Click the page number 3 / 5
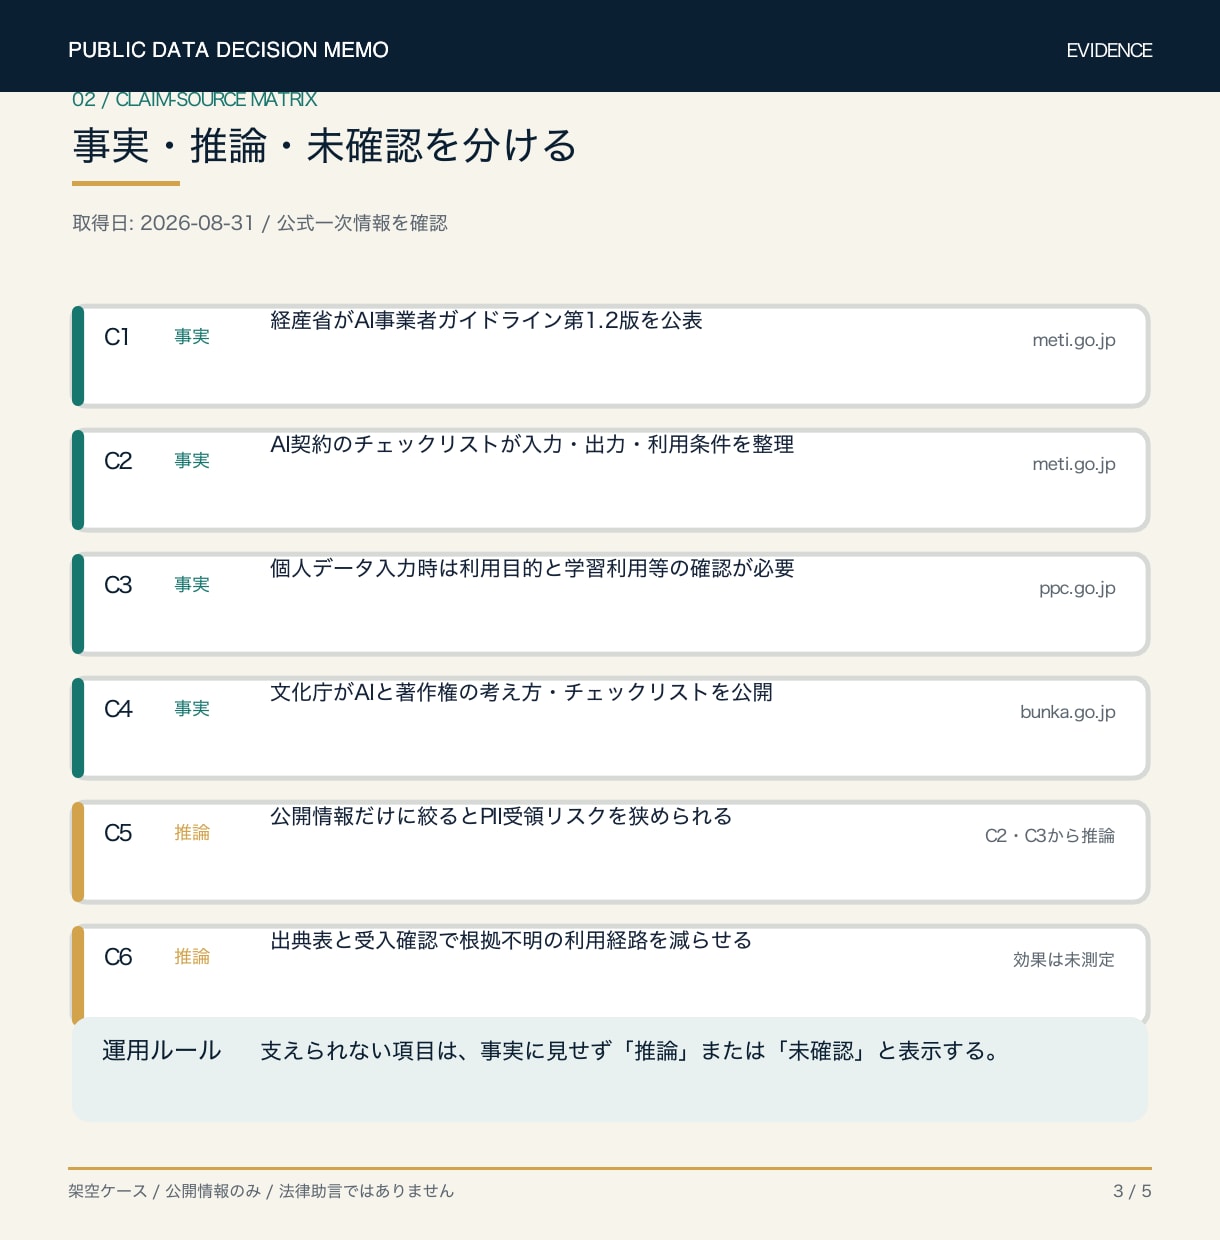Screen dimensions: 1220x1240 [x=1132, y=1191]
